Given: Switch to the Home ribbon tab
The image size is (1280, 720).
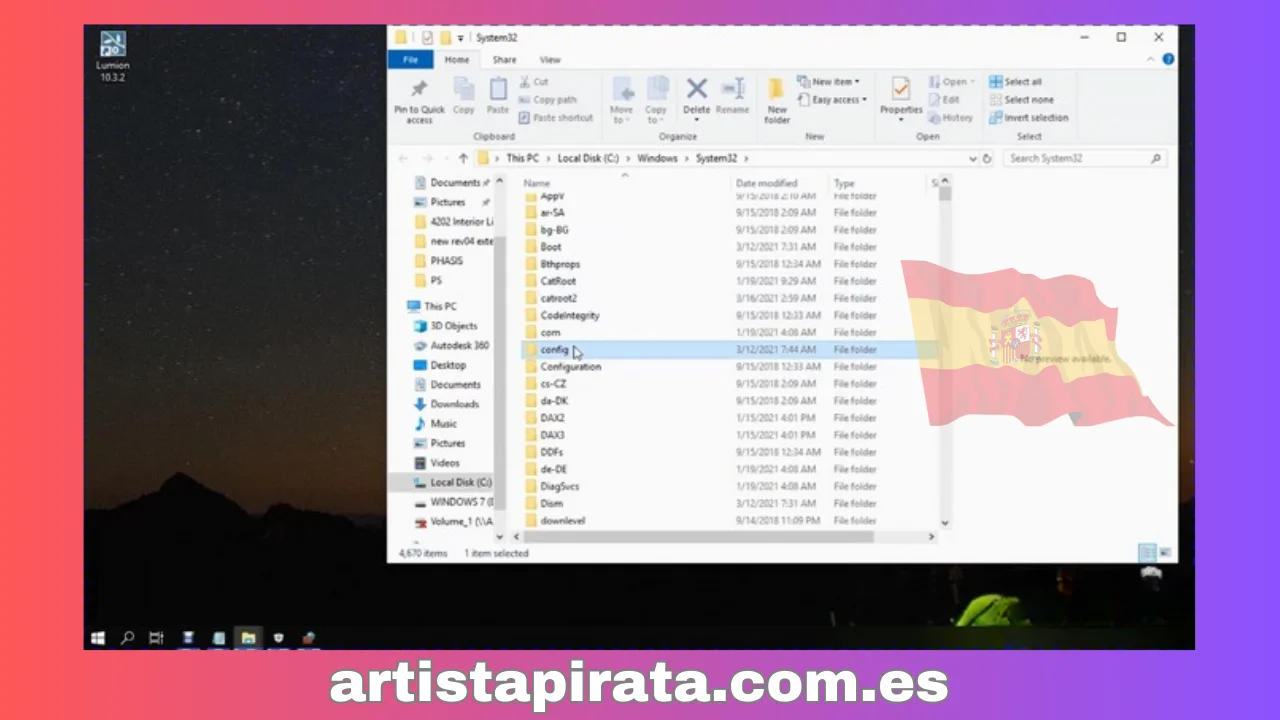Looking at the screenshot, I should [457, 60].
